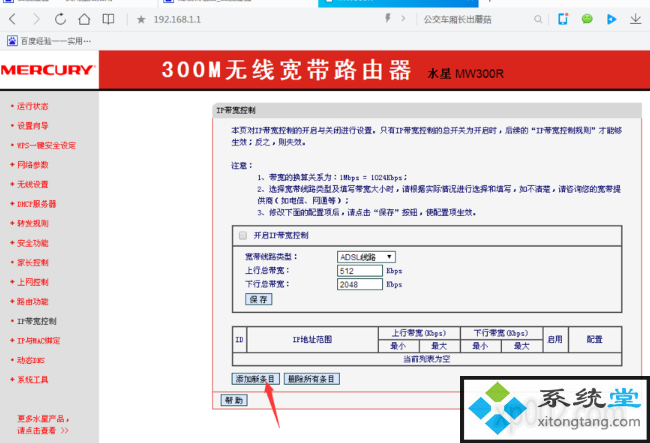This screenshot has height=443, width=650.
Task: Open the phone sync toolbar icon
Action: pos(563,19)
